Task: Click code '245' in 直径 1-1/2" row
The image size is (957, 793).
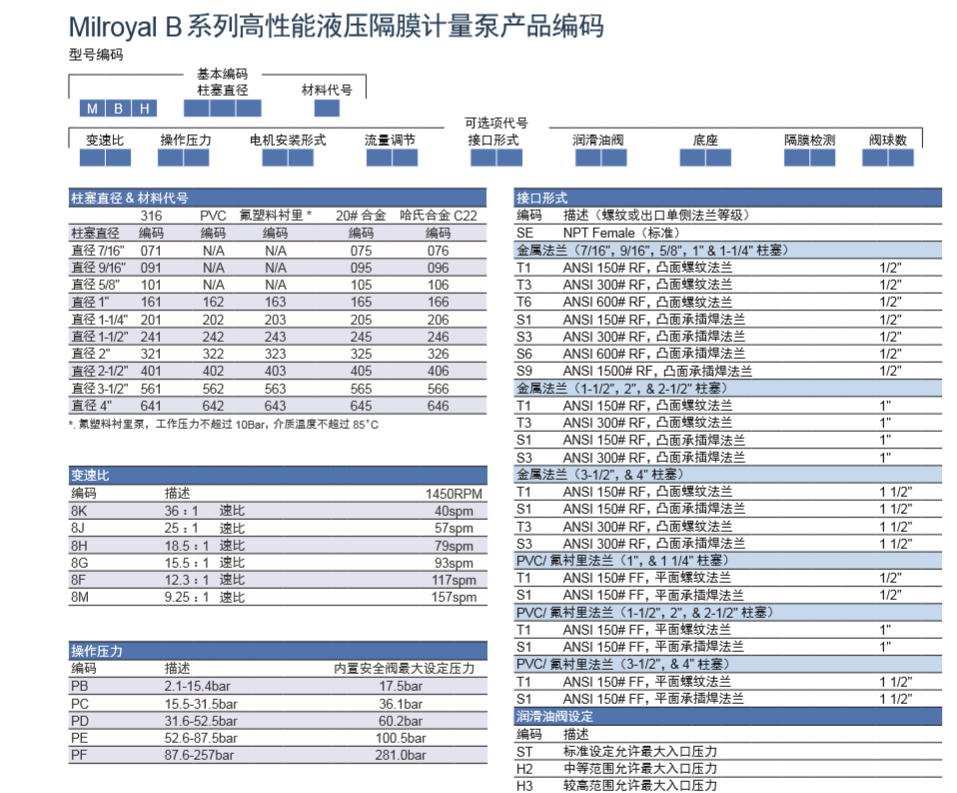Action: tap(361, 337)
